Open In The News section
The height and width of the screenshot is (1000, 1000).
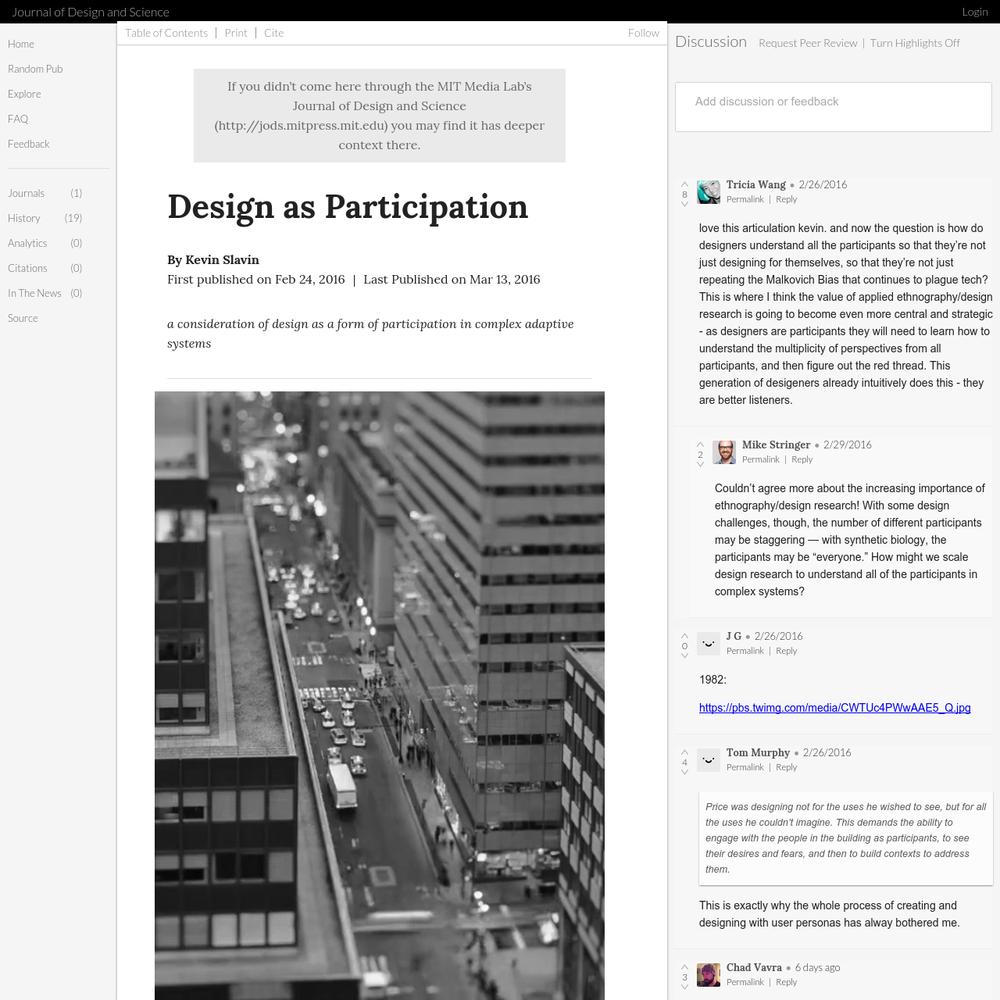45,293
